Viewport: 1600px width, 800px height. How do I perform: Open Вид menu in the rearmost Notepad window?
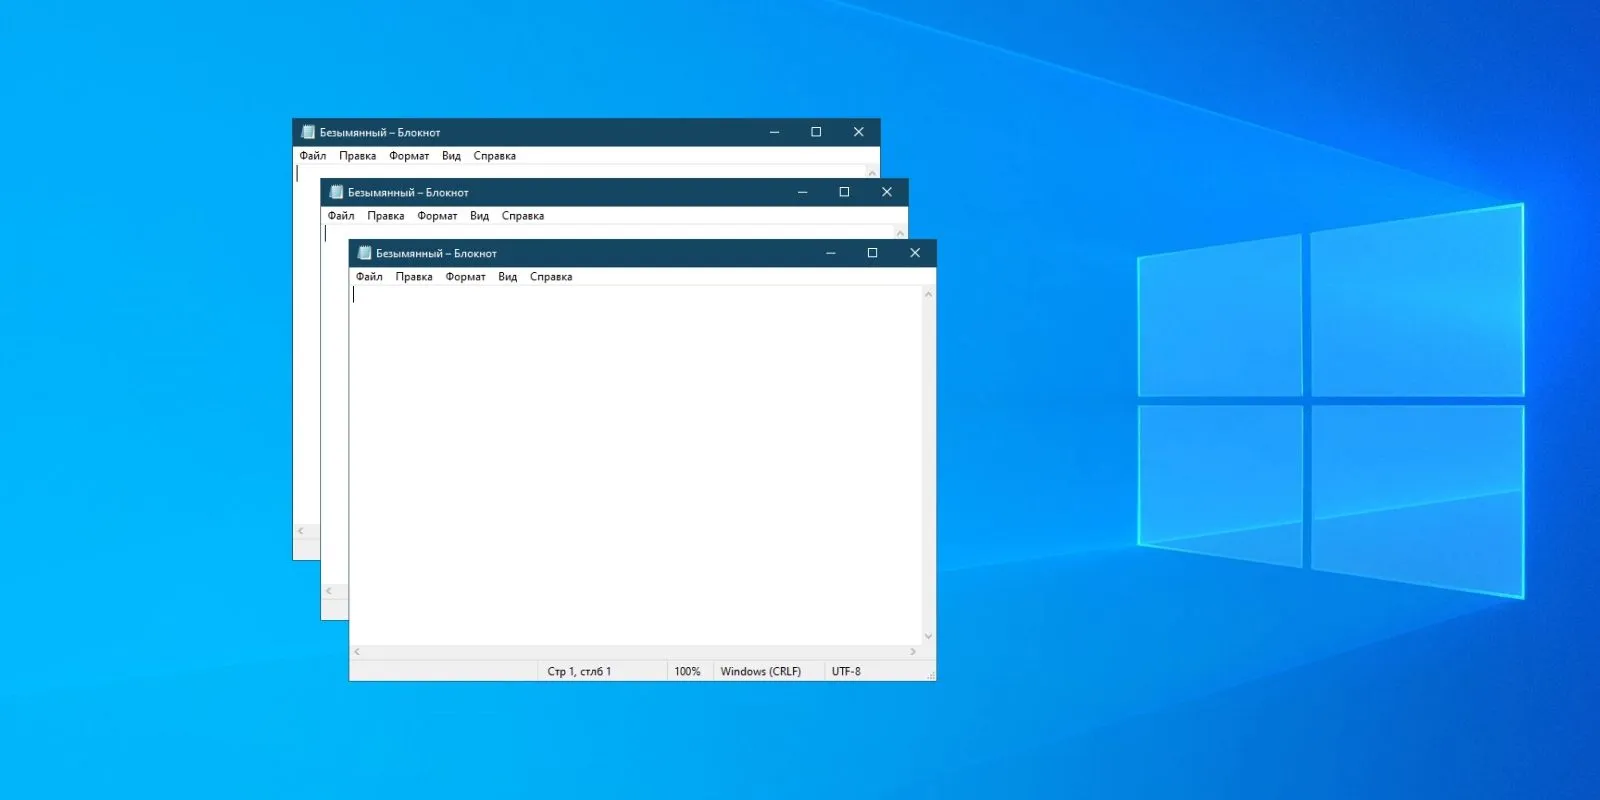(x=452, y=156)
